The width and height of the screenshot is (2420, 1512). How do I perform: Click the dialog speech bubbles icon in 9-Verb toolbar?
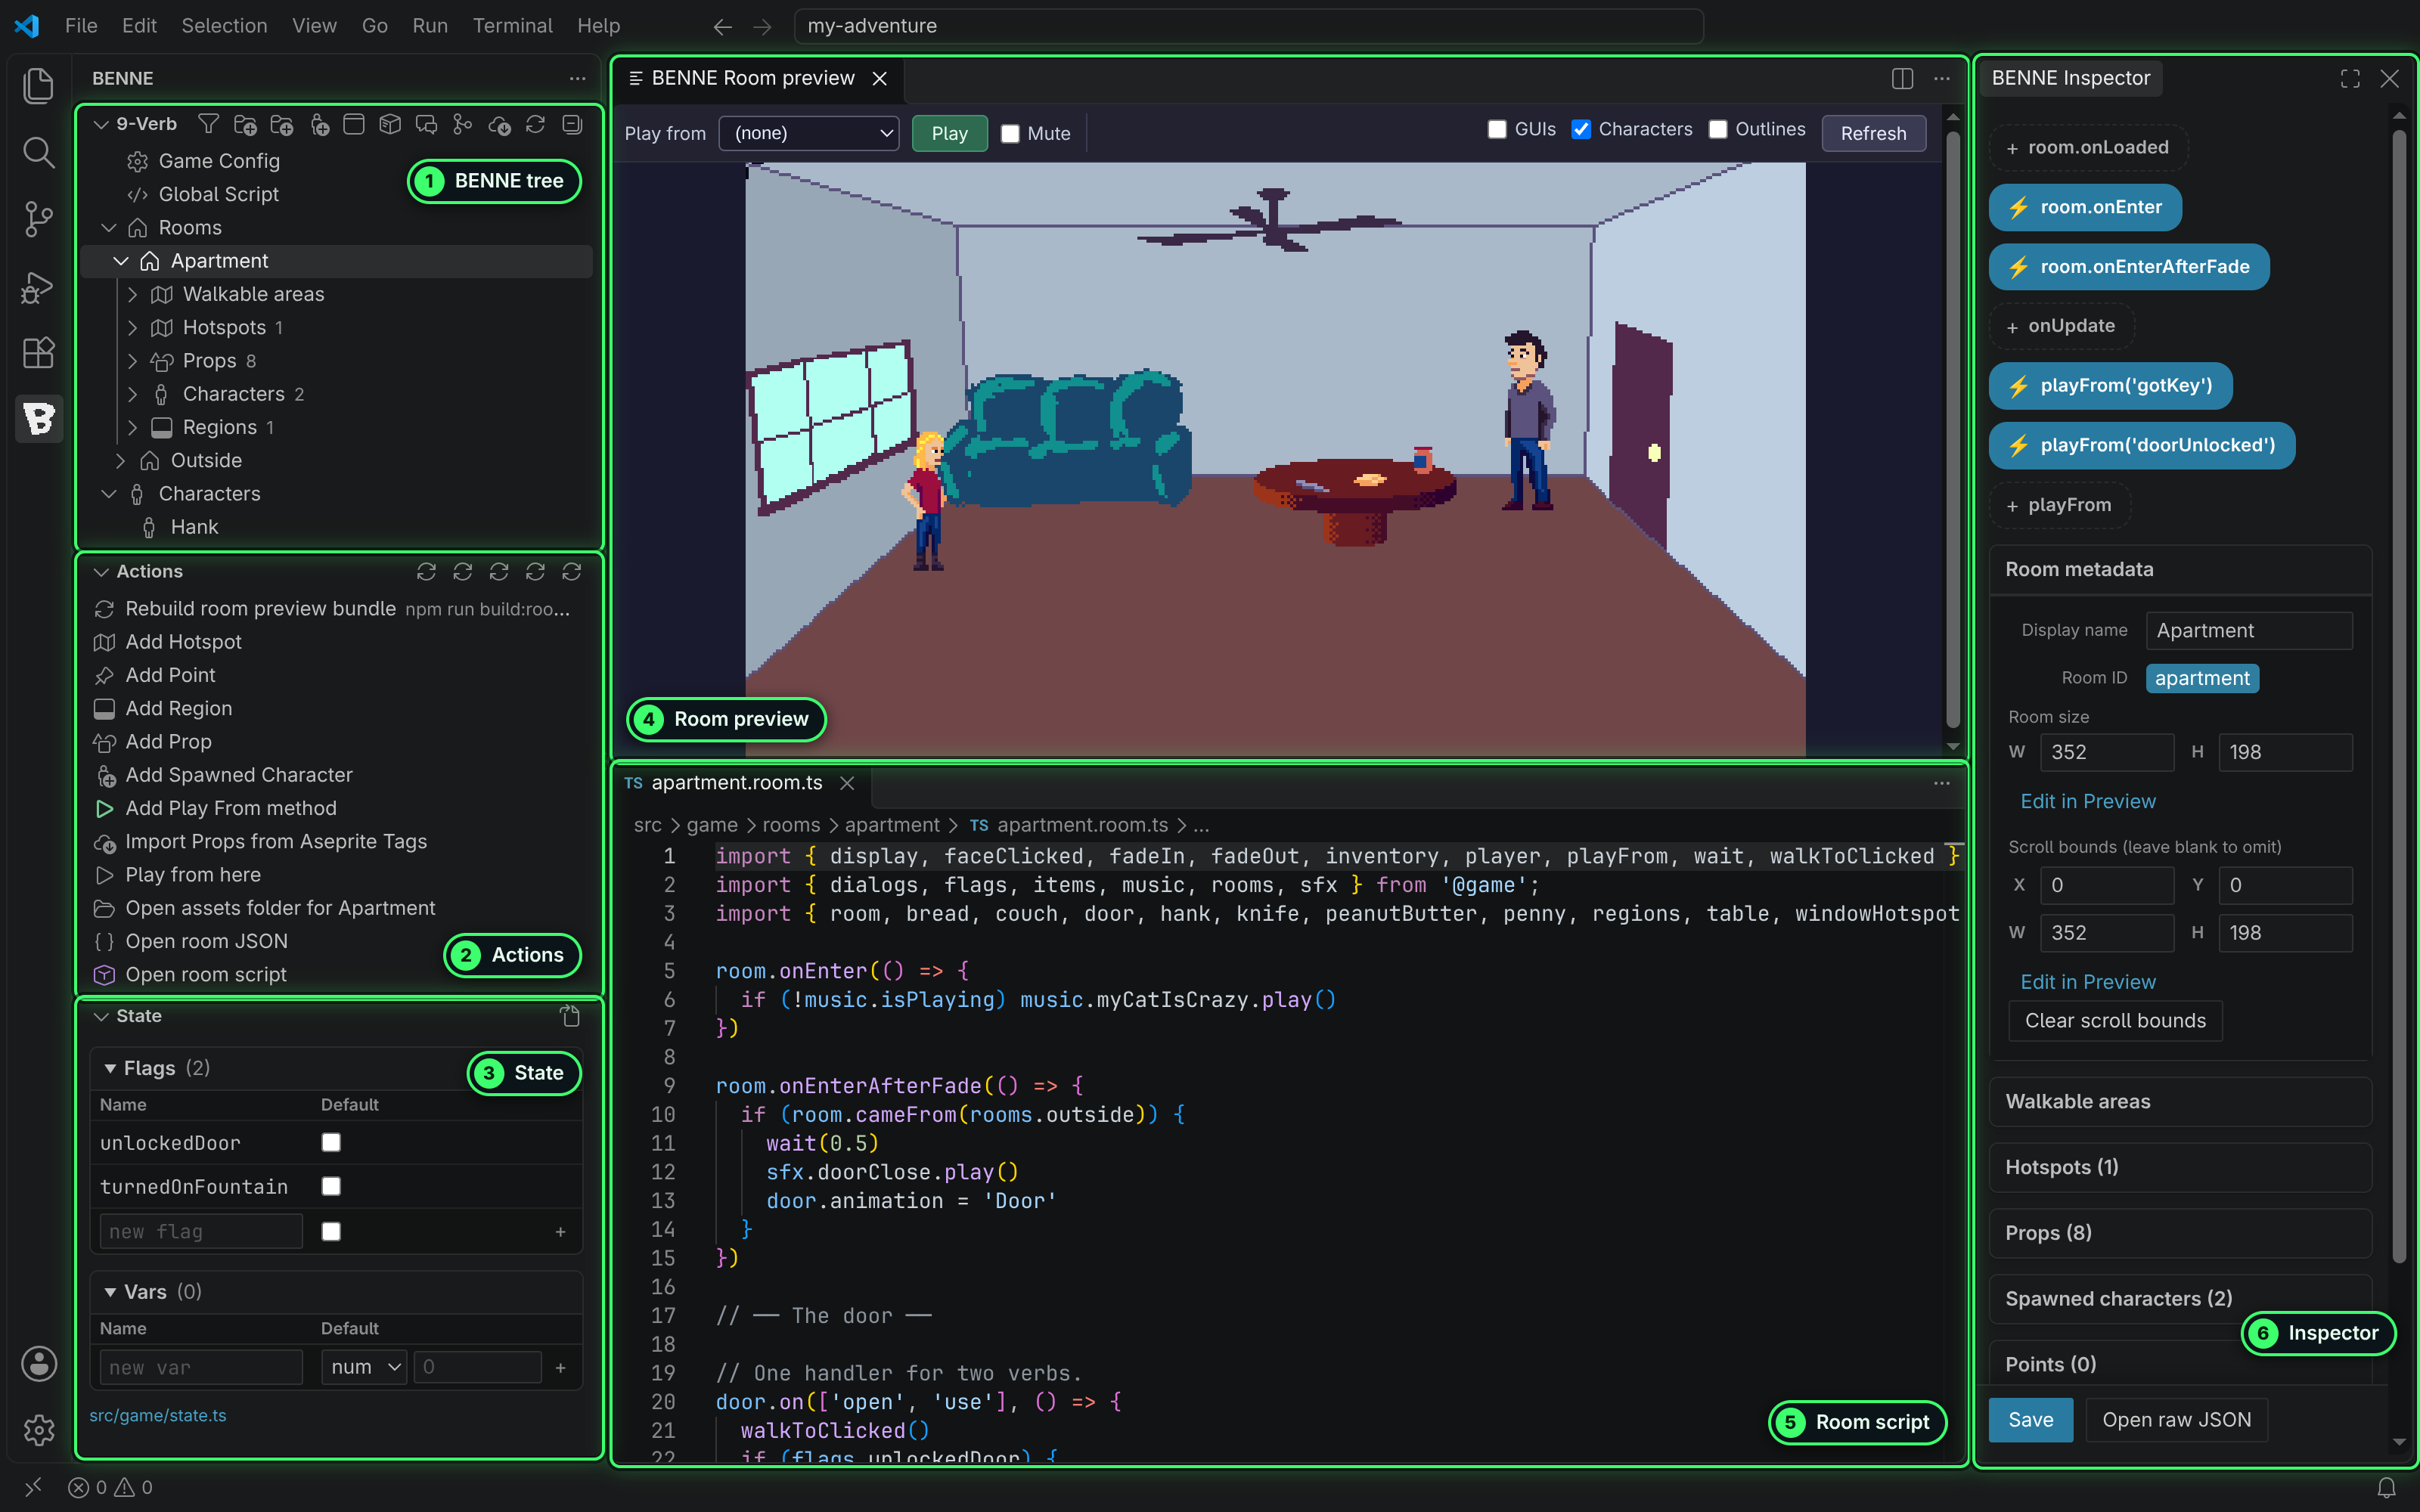[x=426, y=124]
